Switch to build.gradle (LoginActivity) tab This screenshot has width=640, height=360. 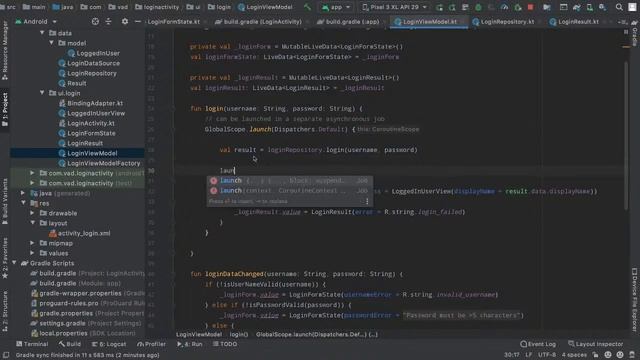(259, 22)
